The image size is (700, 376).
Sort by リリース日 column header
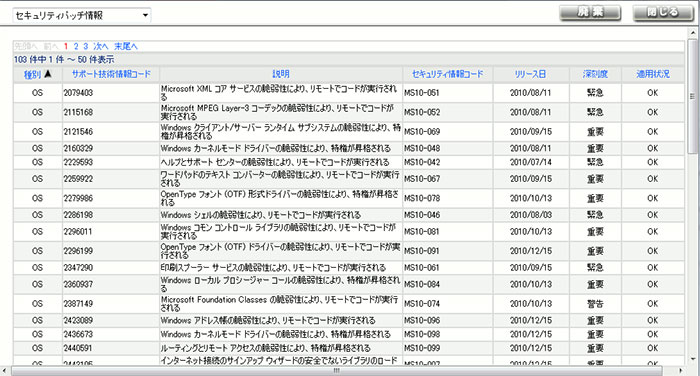click(530, 74)
